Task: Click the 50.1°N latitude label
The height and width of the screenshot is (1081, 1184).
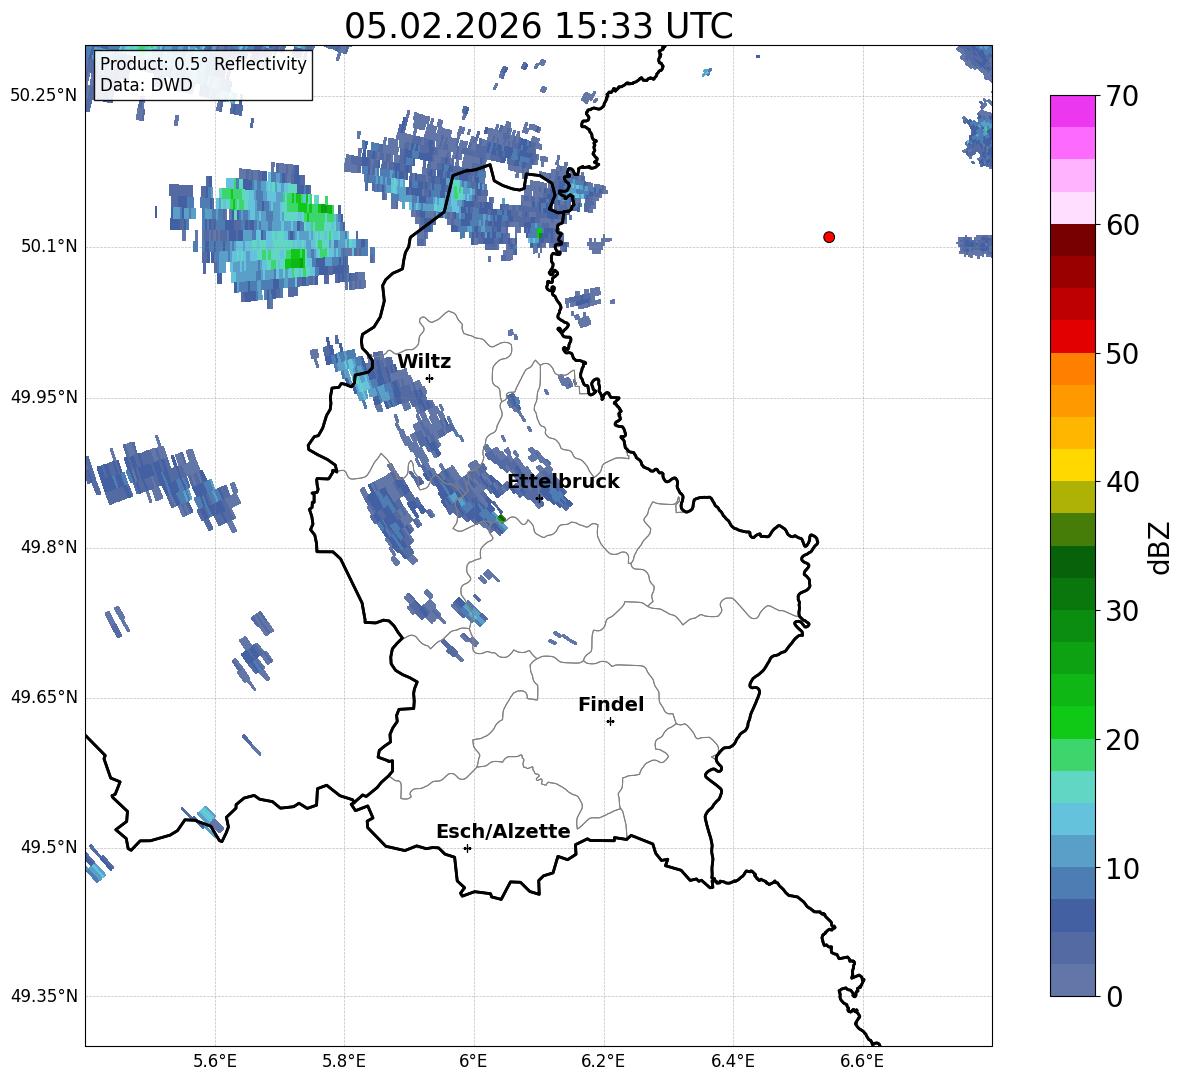Action: (x=49, y=247)
